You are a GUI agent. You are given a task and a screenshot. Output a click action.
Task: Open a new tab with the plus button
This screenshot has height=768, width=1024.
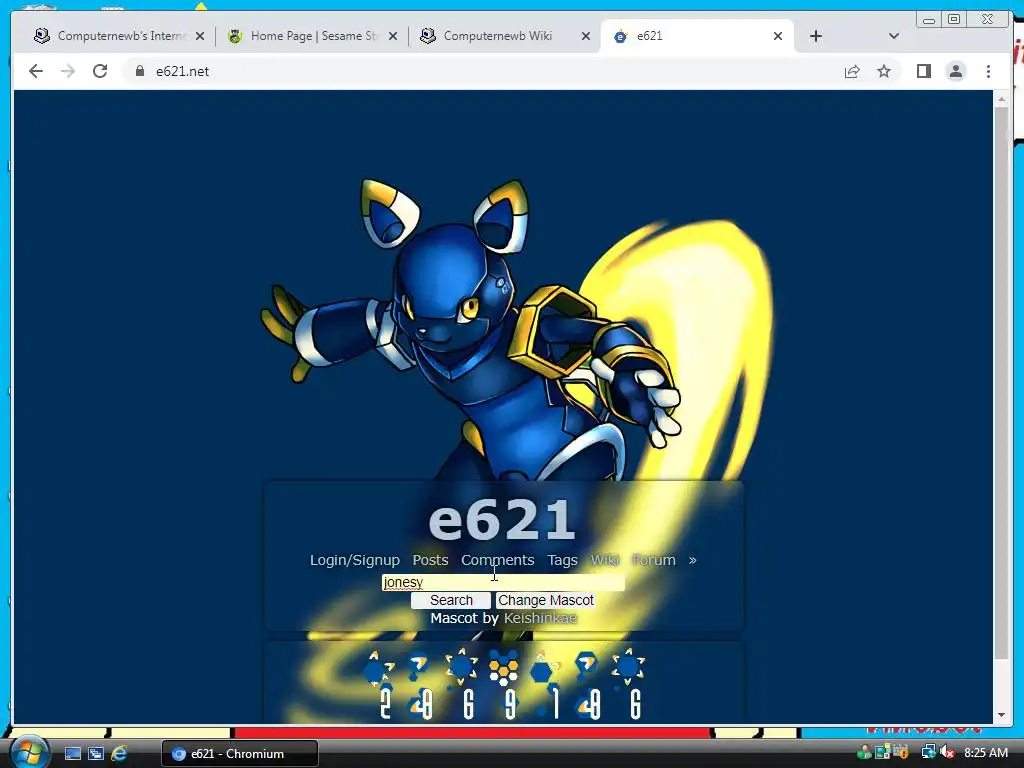click(x=816, y=36)
